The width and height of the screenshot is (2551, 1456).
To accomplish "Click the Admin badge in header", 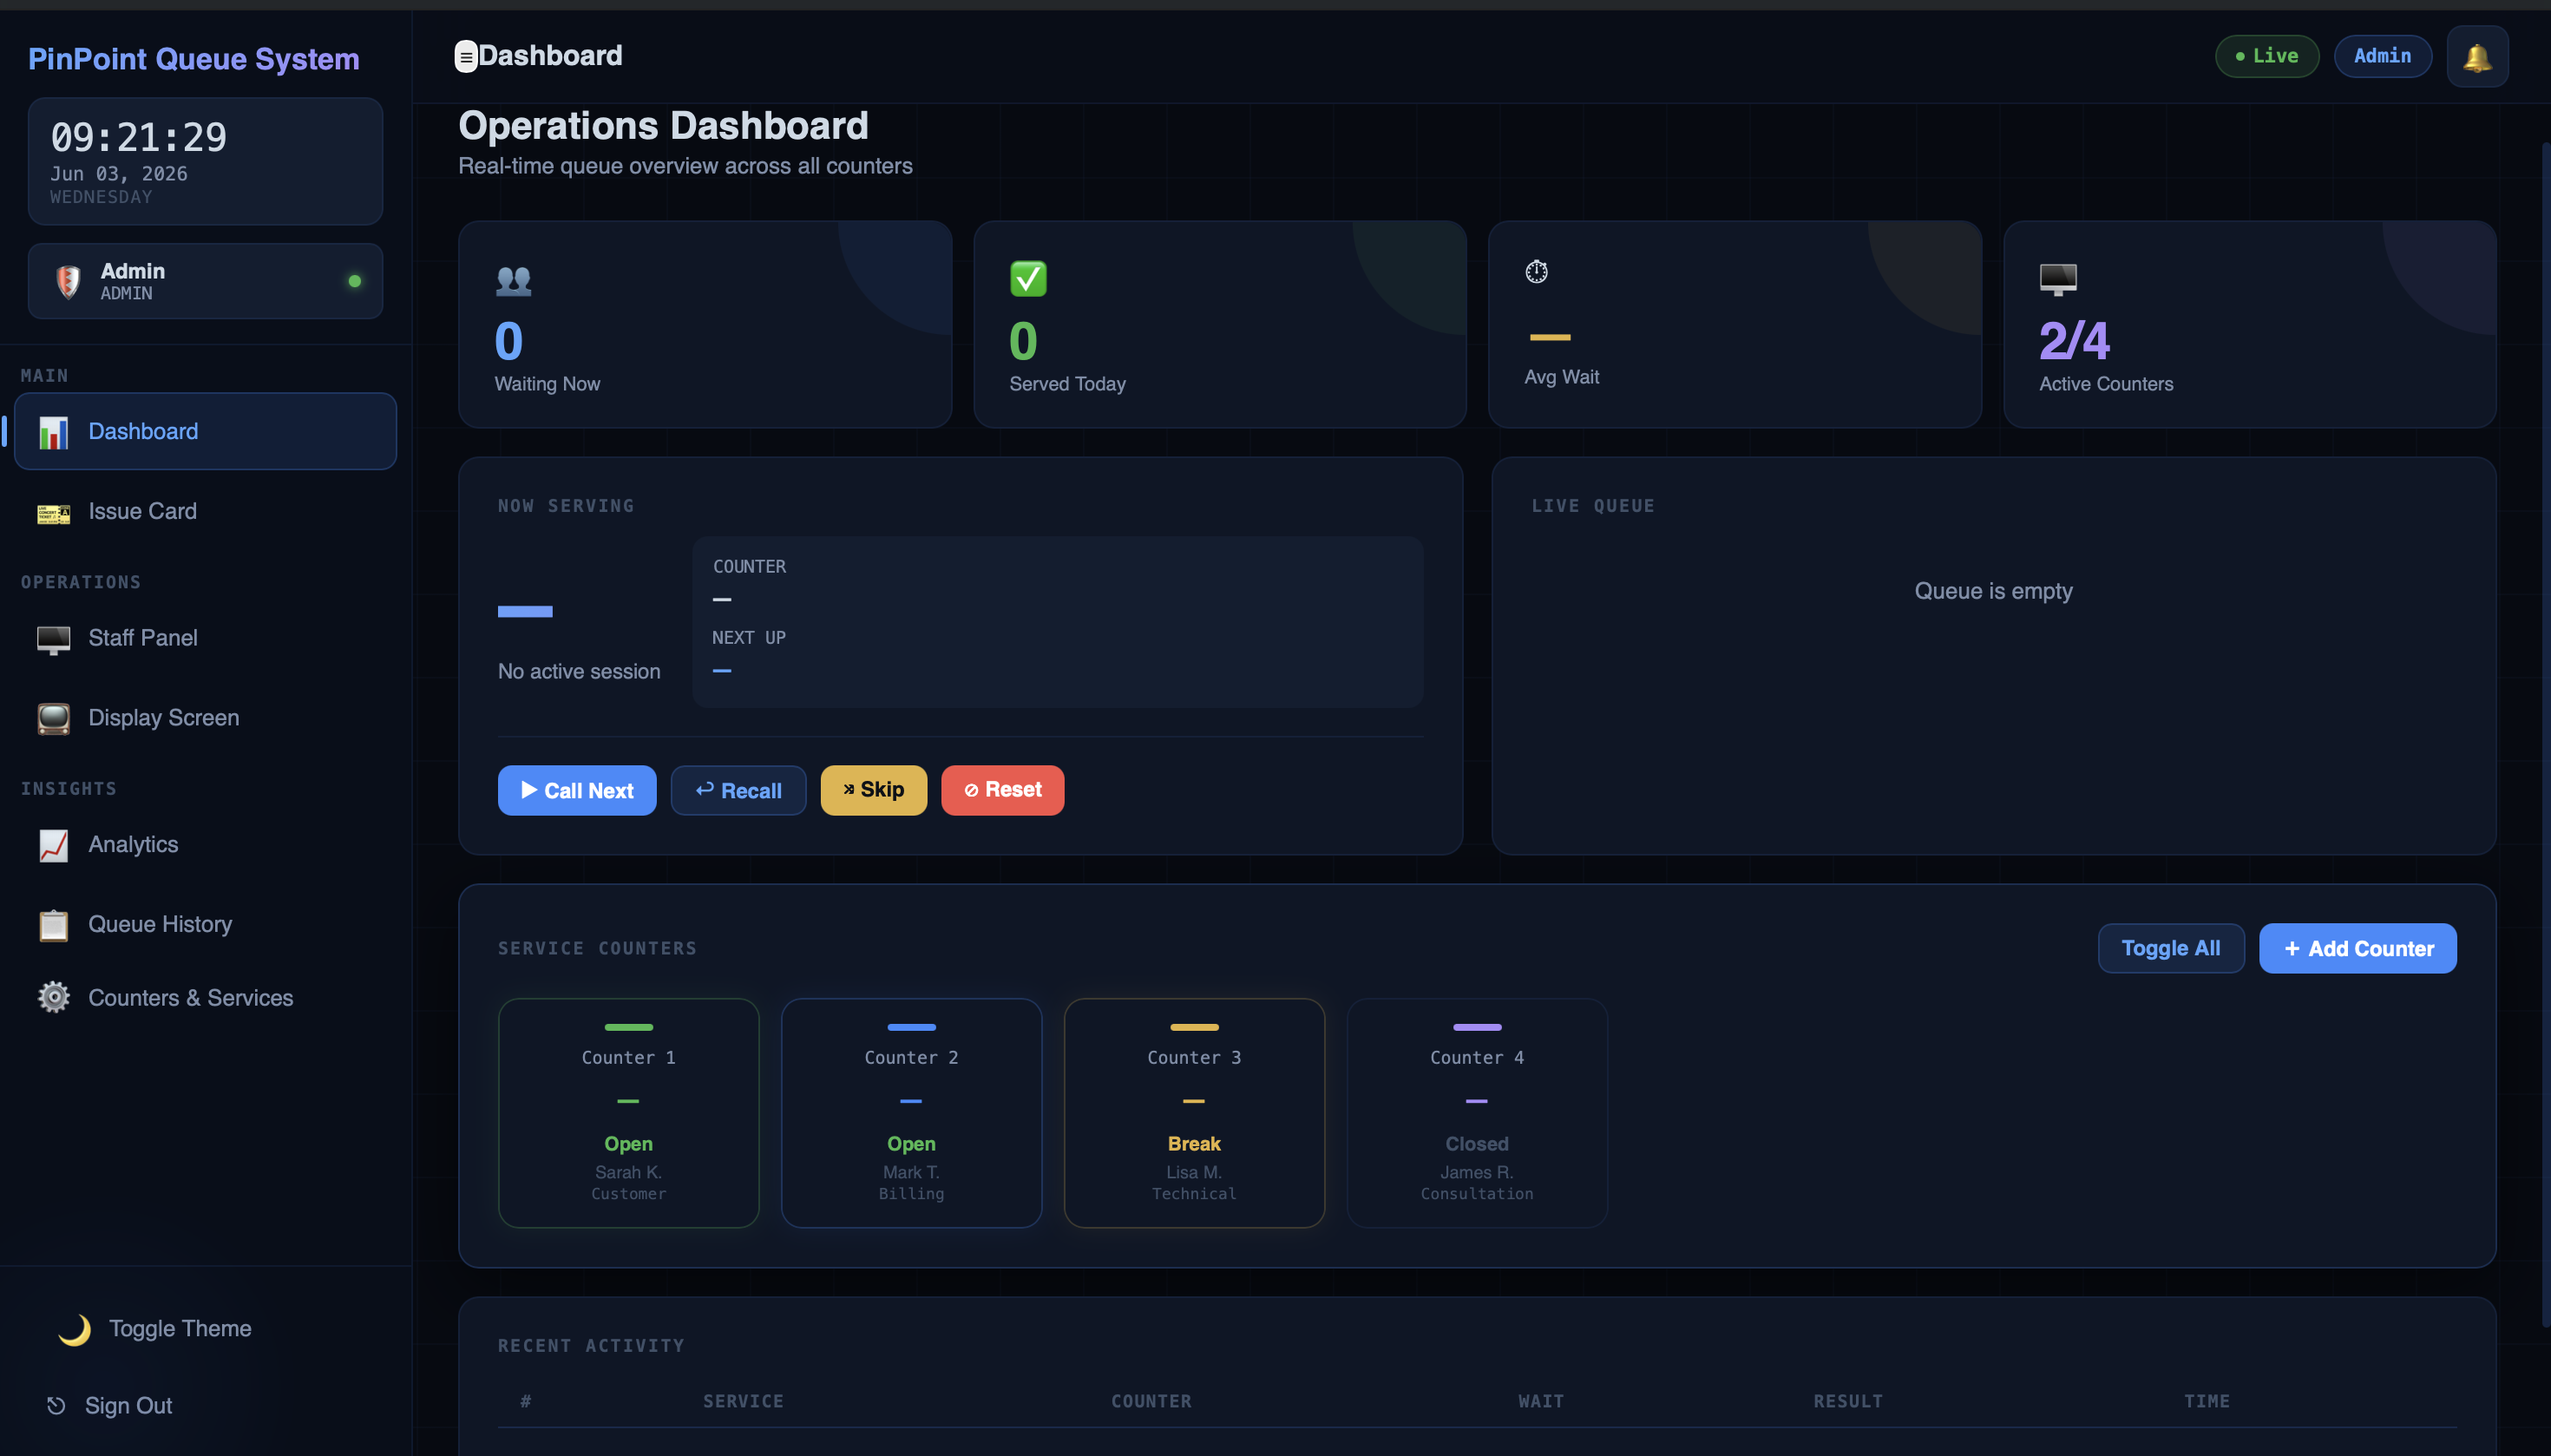I will click(x=2381, y=56).
